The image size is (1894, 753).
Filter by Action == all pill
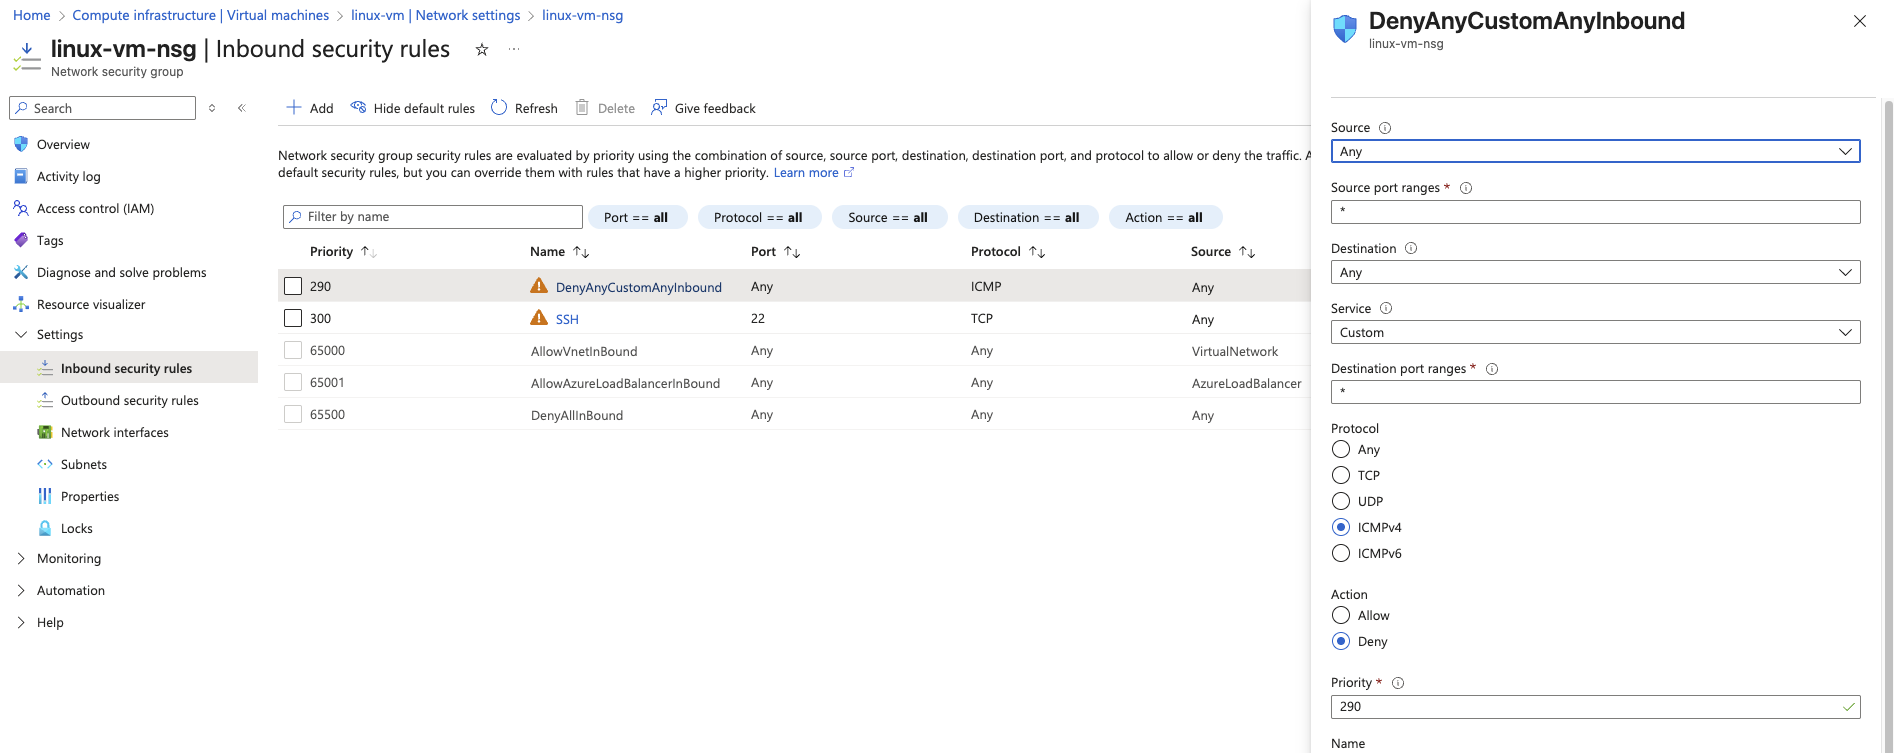click(x=1165, y=217)
